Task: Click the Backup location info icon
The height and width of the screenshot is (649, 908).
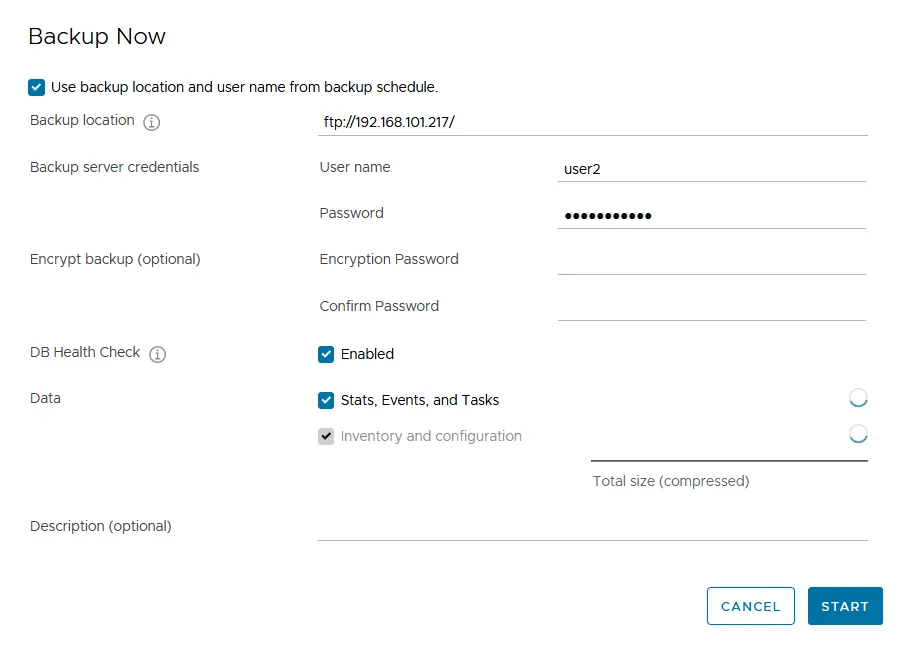Action: (151, 122)
